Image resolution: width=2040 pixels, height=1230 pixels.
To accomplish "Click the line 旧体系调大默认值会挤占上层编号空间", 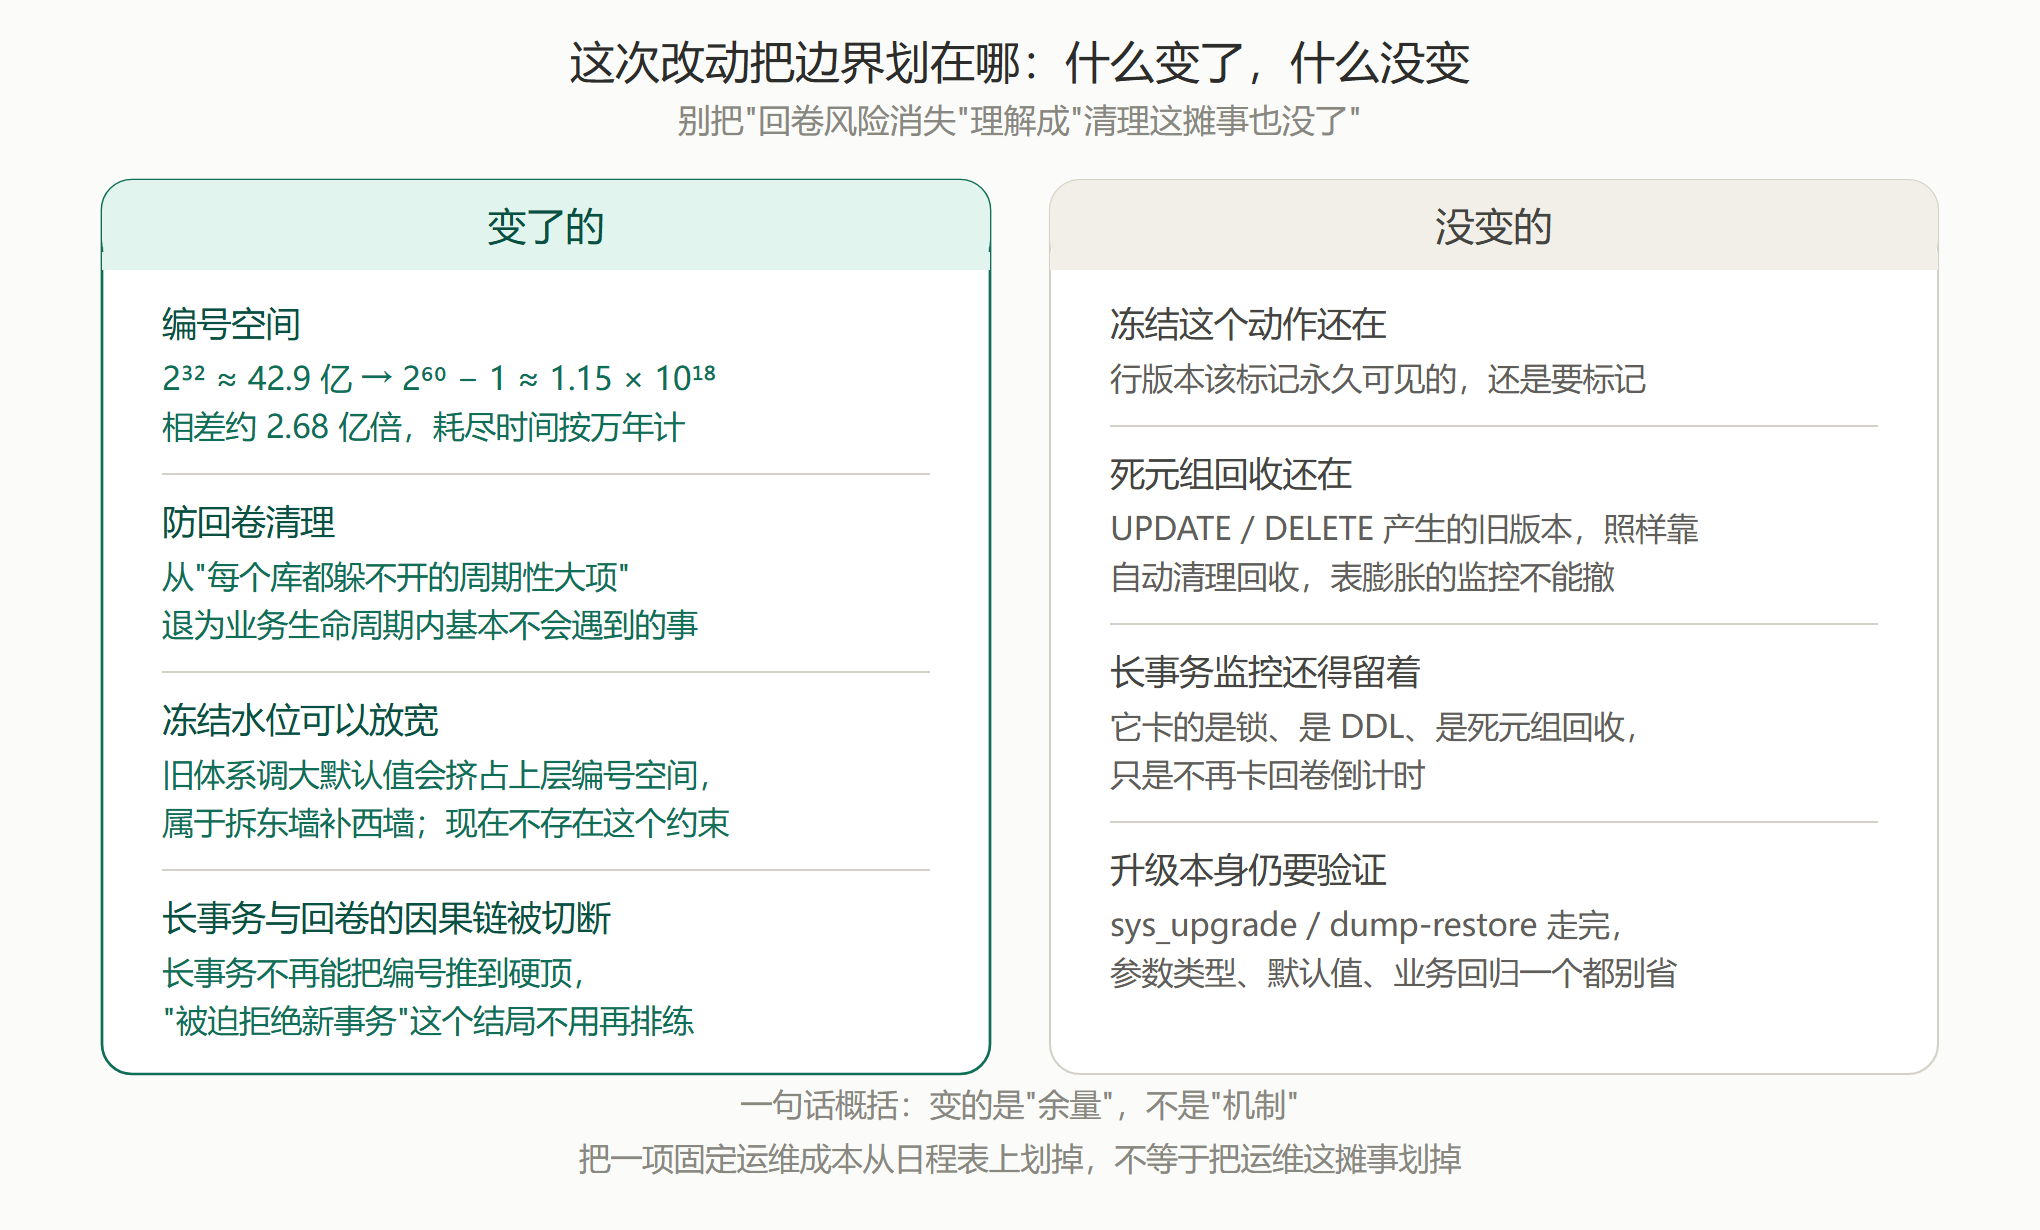I will (x=437, y=774).
